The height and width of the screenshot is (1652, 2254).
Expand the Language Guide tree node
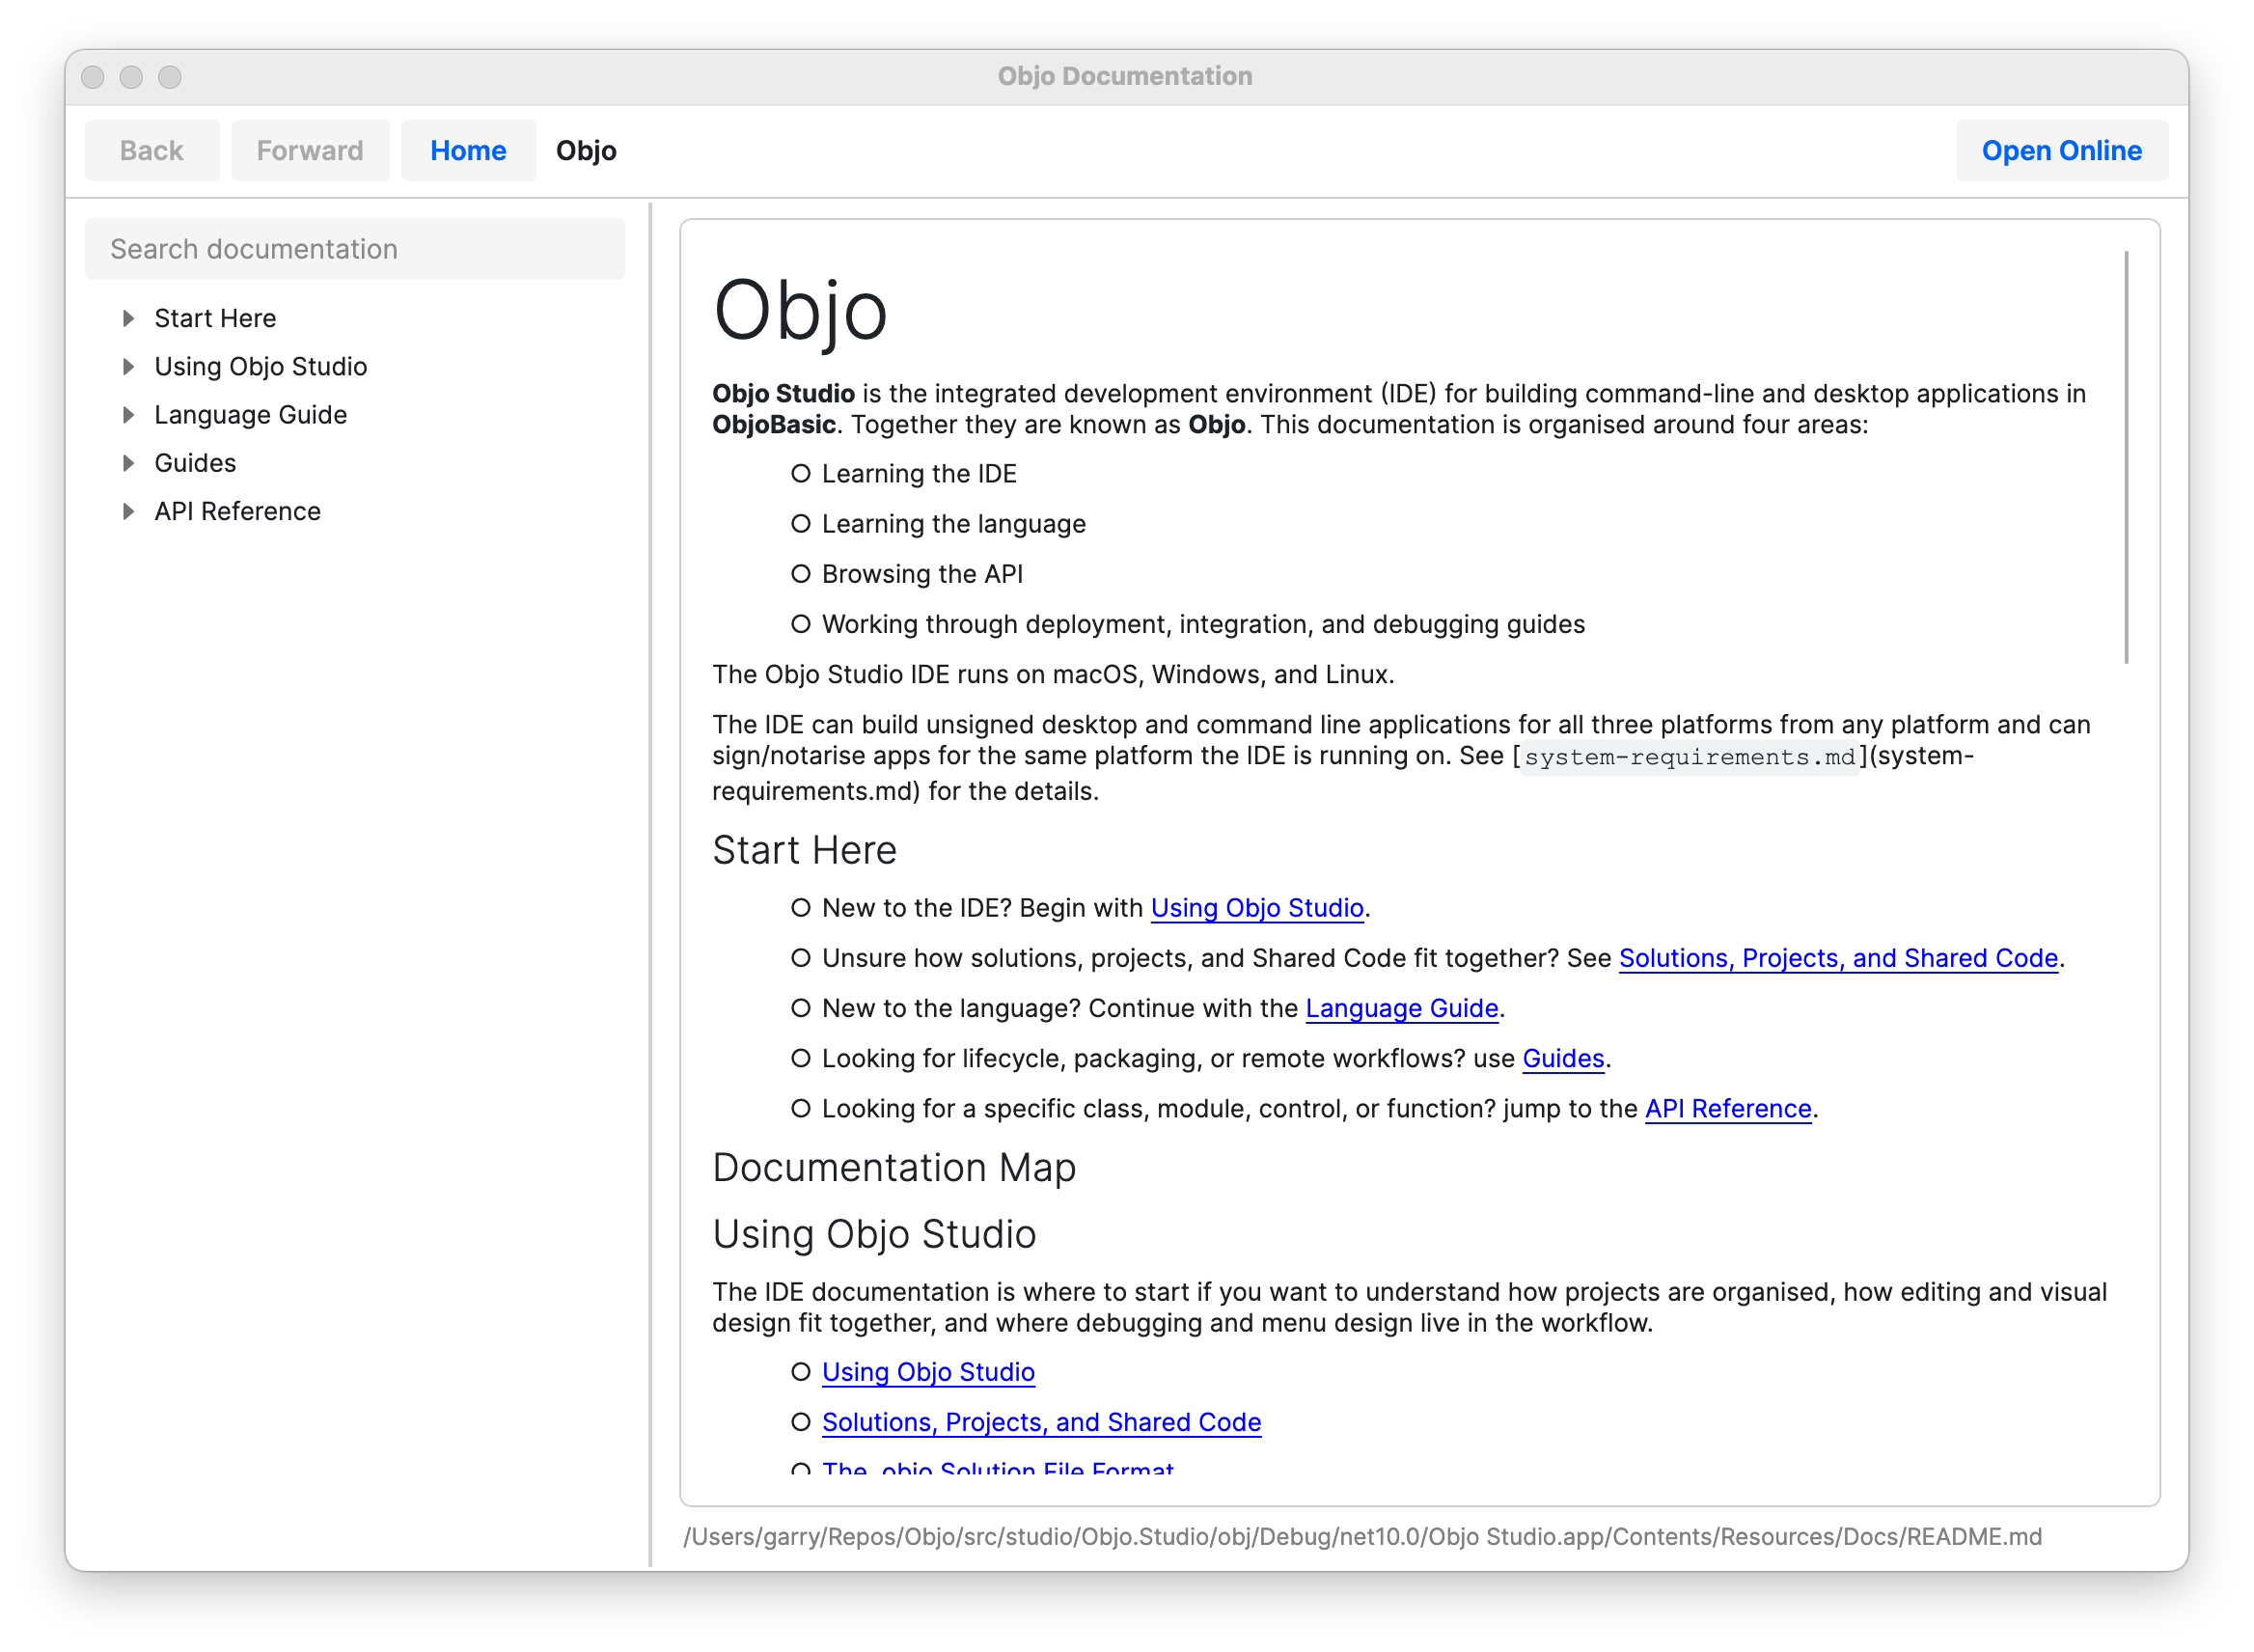(128, 414)
